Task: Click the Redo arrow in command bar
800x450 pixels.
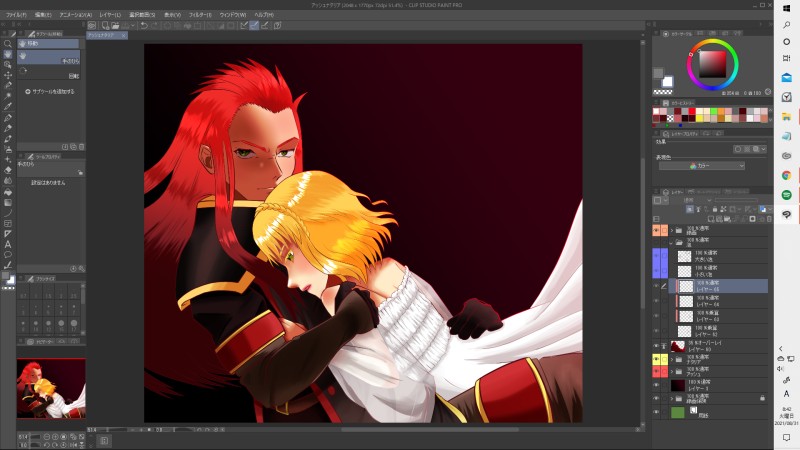Action: 154,26
